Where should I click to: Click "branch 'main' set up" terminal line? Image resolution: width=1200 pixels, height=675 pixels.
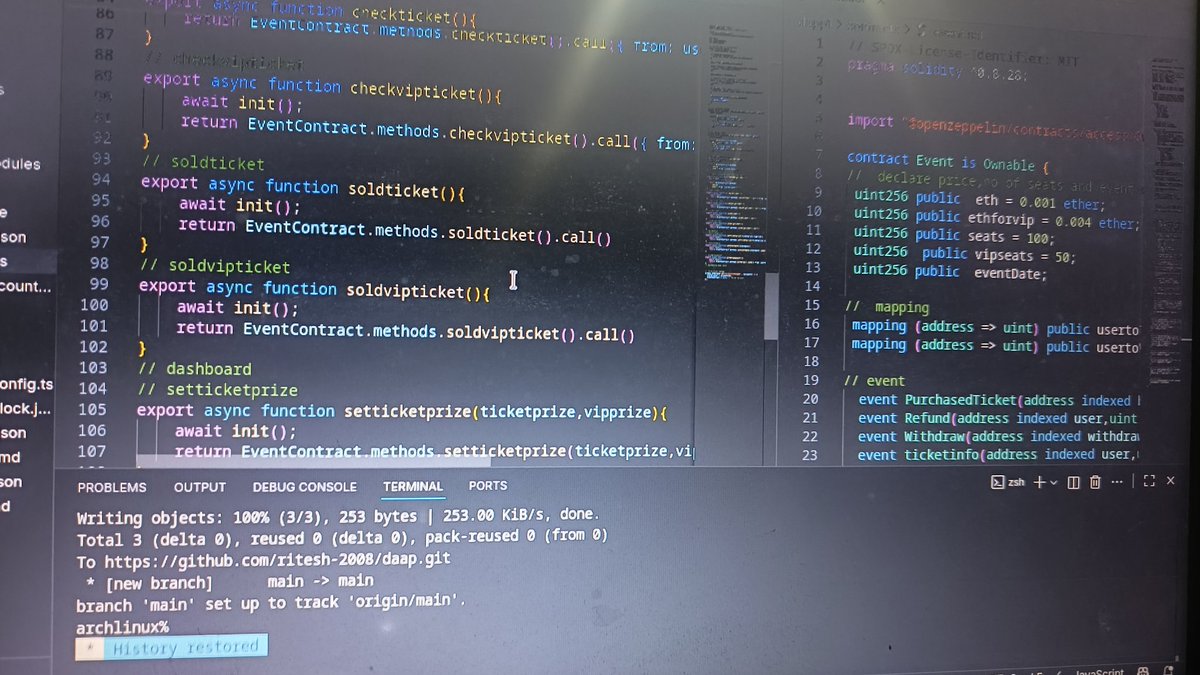point(271,604)
